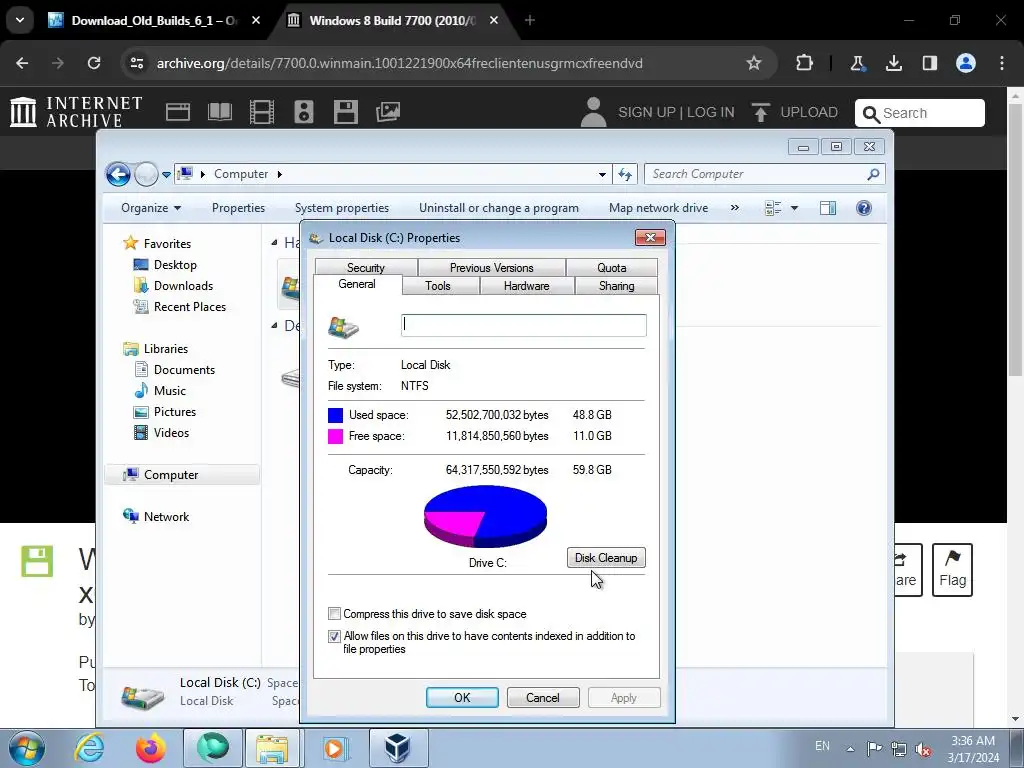Open Internet Archive texts book icon
The width and height of the screenshot is (1024, 768).
click(219, 112)
